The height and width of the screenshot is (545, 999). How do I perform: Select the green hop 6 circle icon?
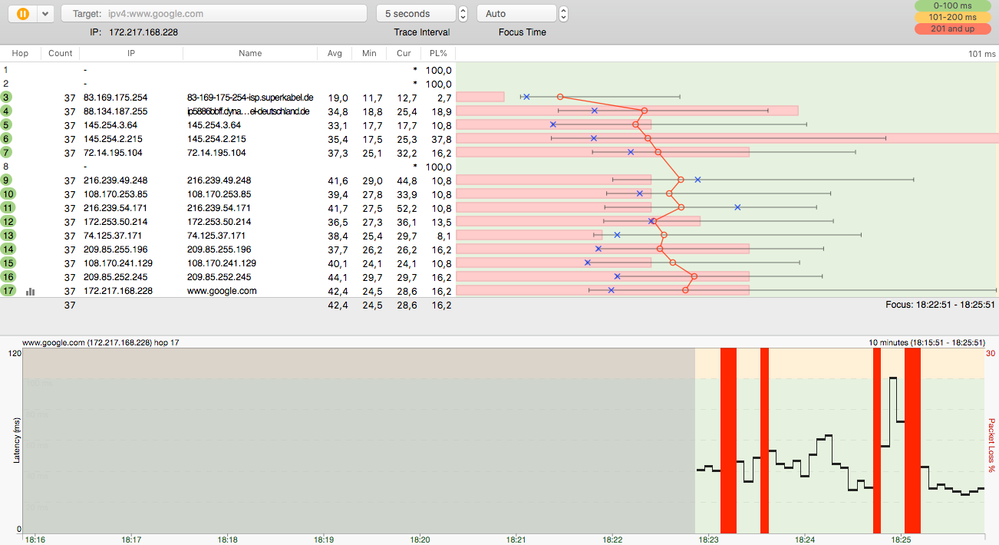(x=7, y=139)
